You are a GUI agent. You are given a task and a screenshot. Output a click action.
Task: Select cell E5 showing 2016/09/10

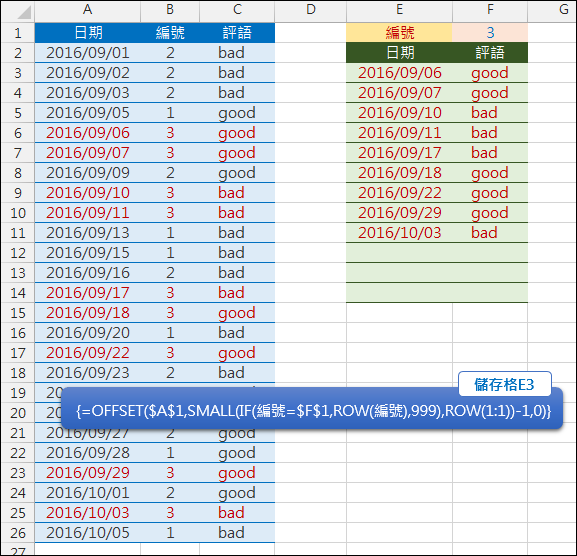point(399,113)
